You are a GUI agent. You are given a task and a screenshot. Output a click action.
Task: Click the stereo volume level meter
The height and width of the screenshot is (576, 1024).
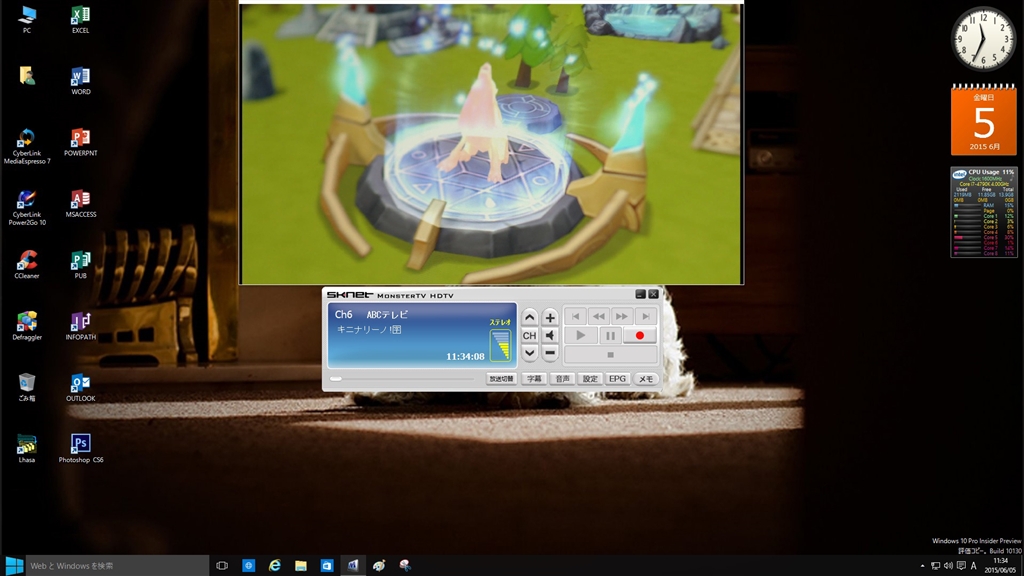pyautogui.click(x=500, y=345)
